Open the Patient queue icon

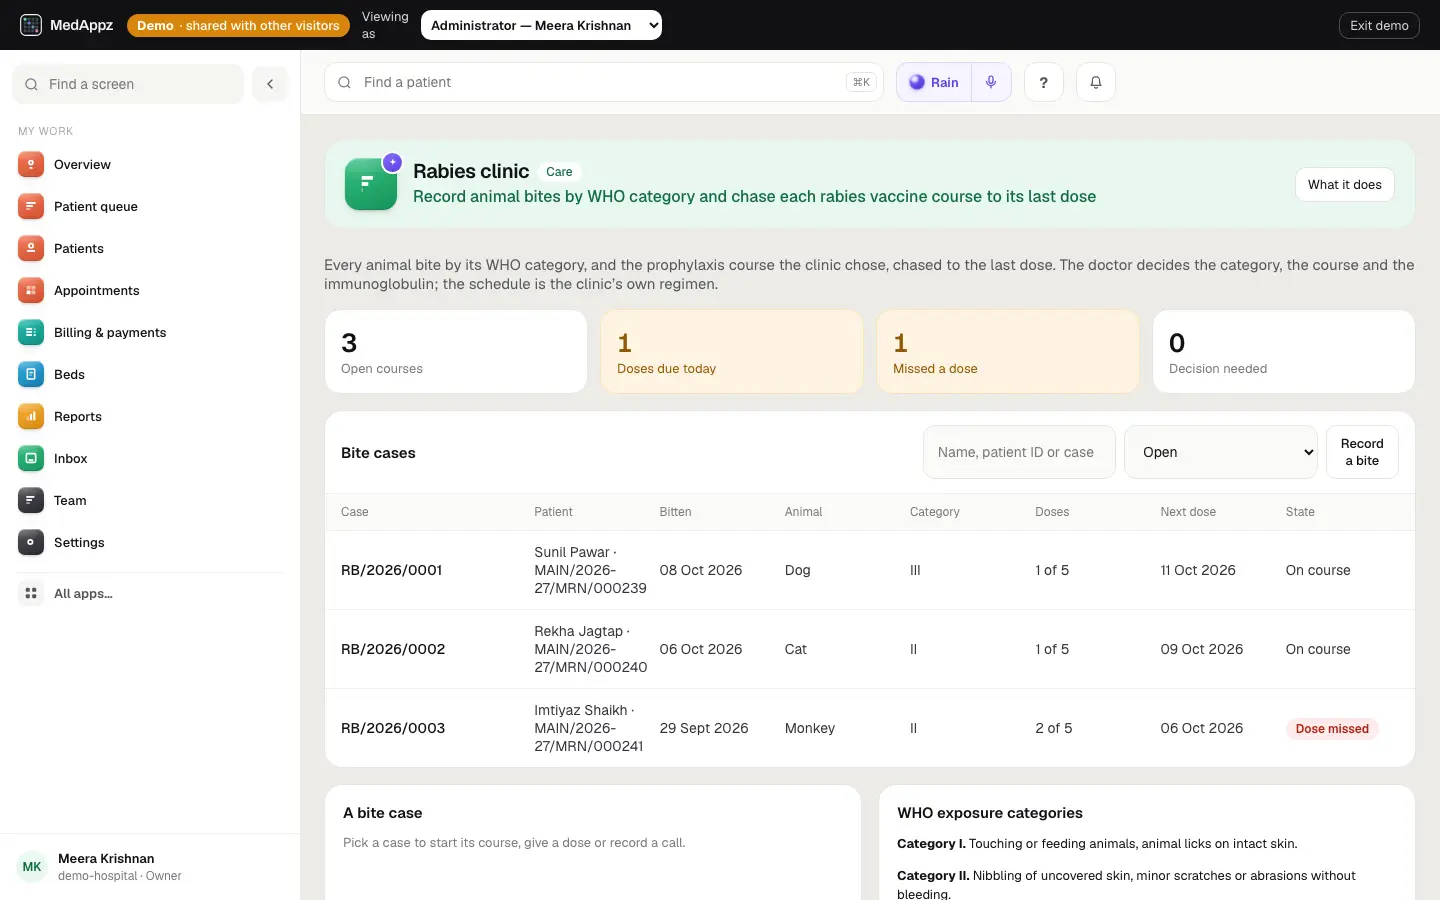pos(31,207)
